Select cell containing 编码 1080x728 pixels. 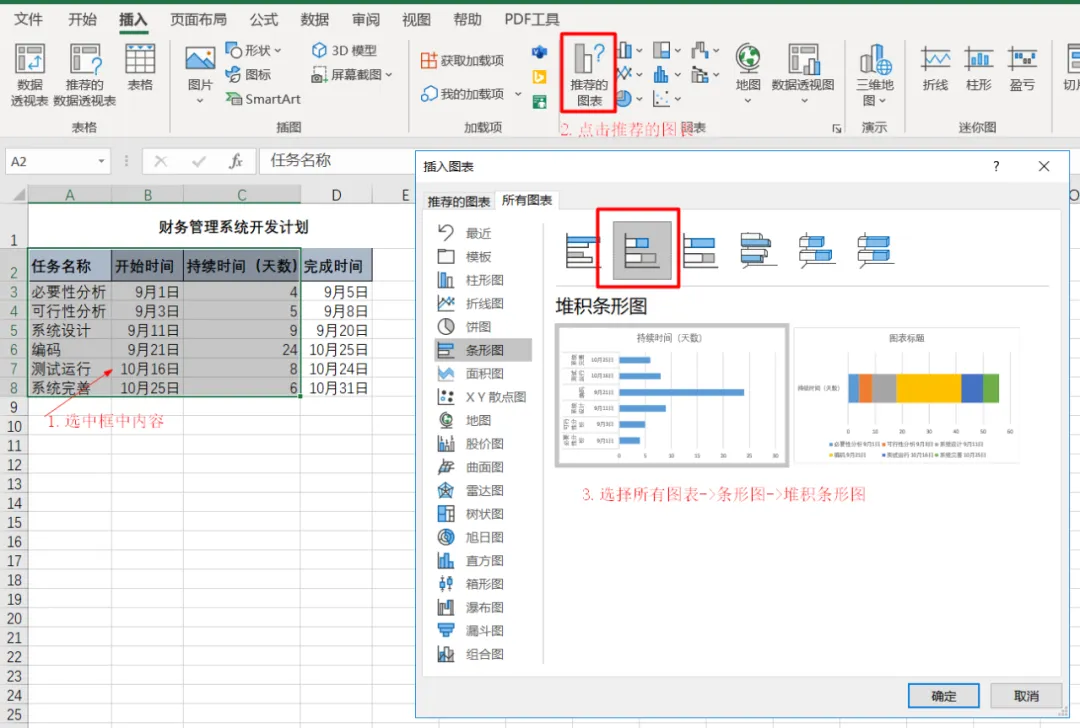[70, 349]
